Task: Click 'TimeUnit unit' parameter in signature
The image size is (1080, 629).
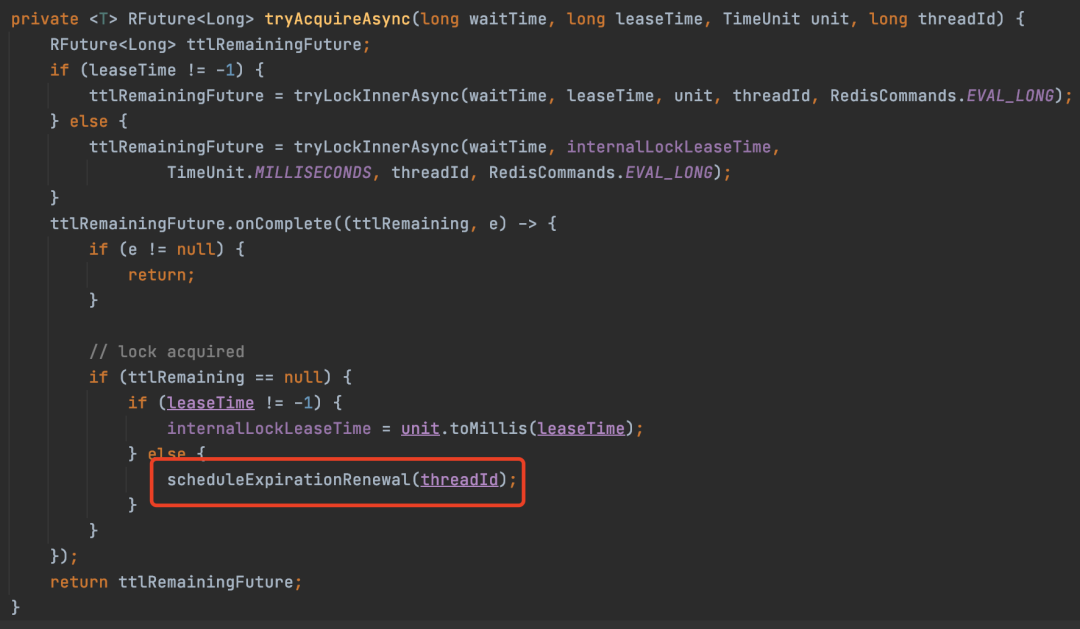Action: (785, 19)
